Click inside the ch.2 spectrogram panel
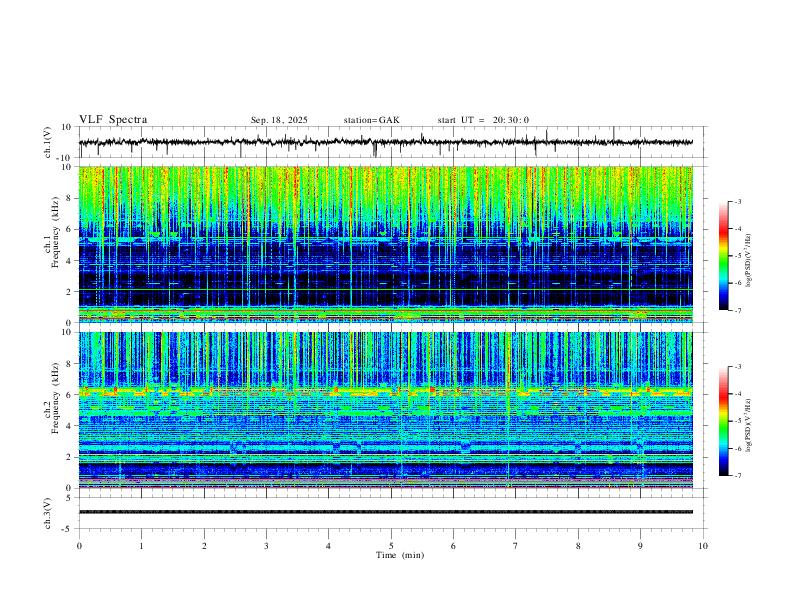Image resolution: width=792 pixels, height=612 pixels. tap(386, 410)
